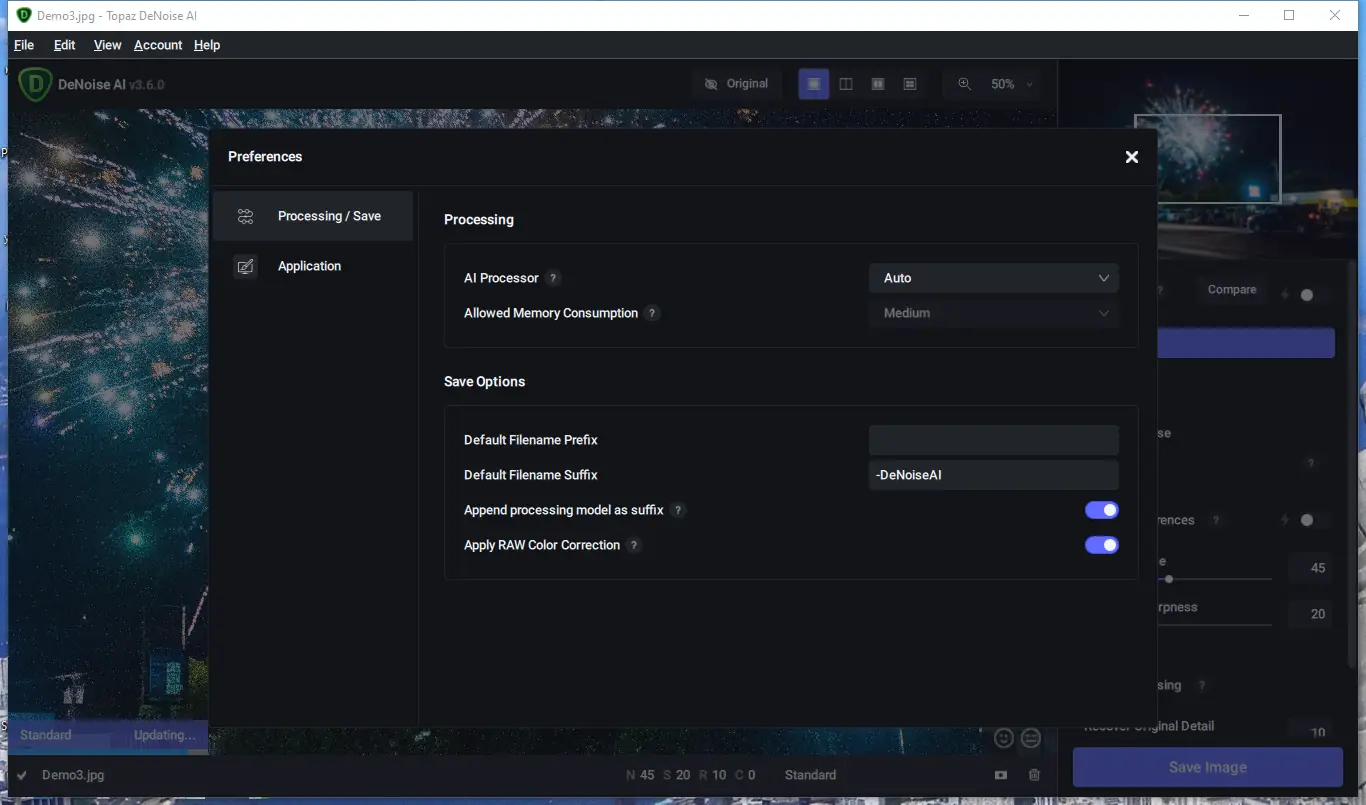
Task: Select the Demo3.jpg file row
Action: click(x=533, y=775)
